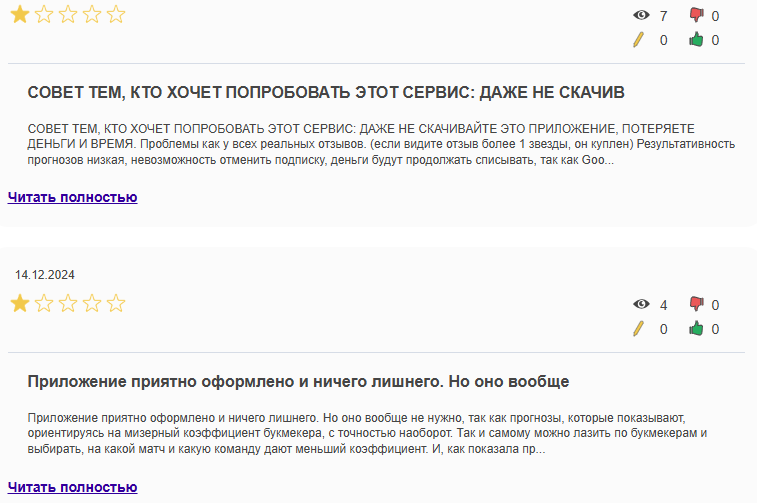Viewport: 757px width, 503px height.
Task: Click thumbs-up icon on the СОВЕТ ТЕМ review
Action: point(697,40)
